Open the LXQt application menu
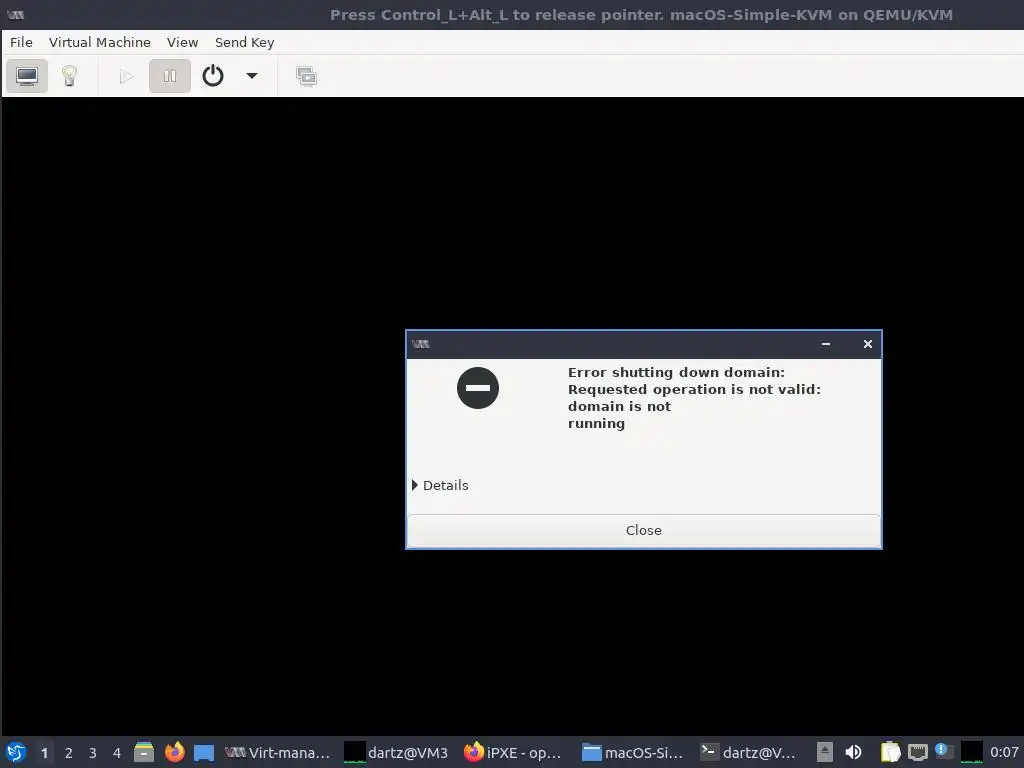1024x768 pixels. click(16, 752)
